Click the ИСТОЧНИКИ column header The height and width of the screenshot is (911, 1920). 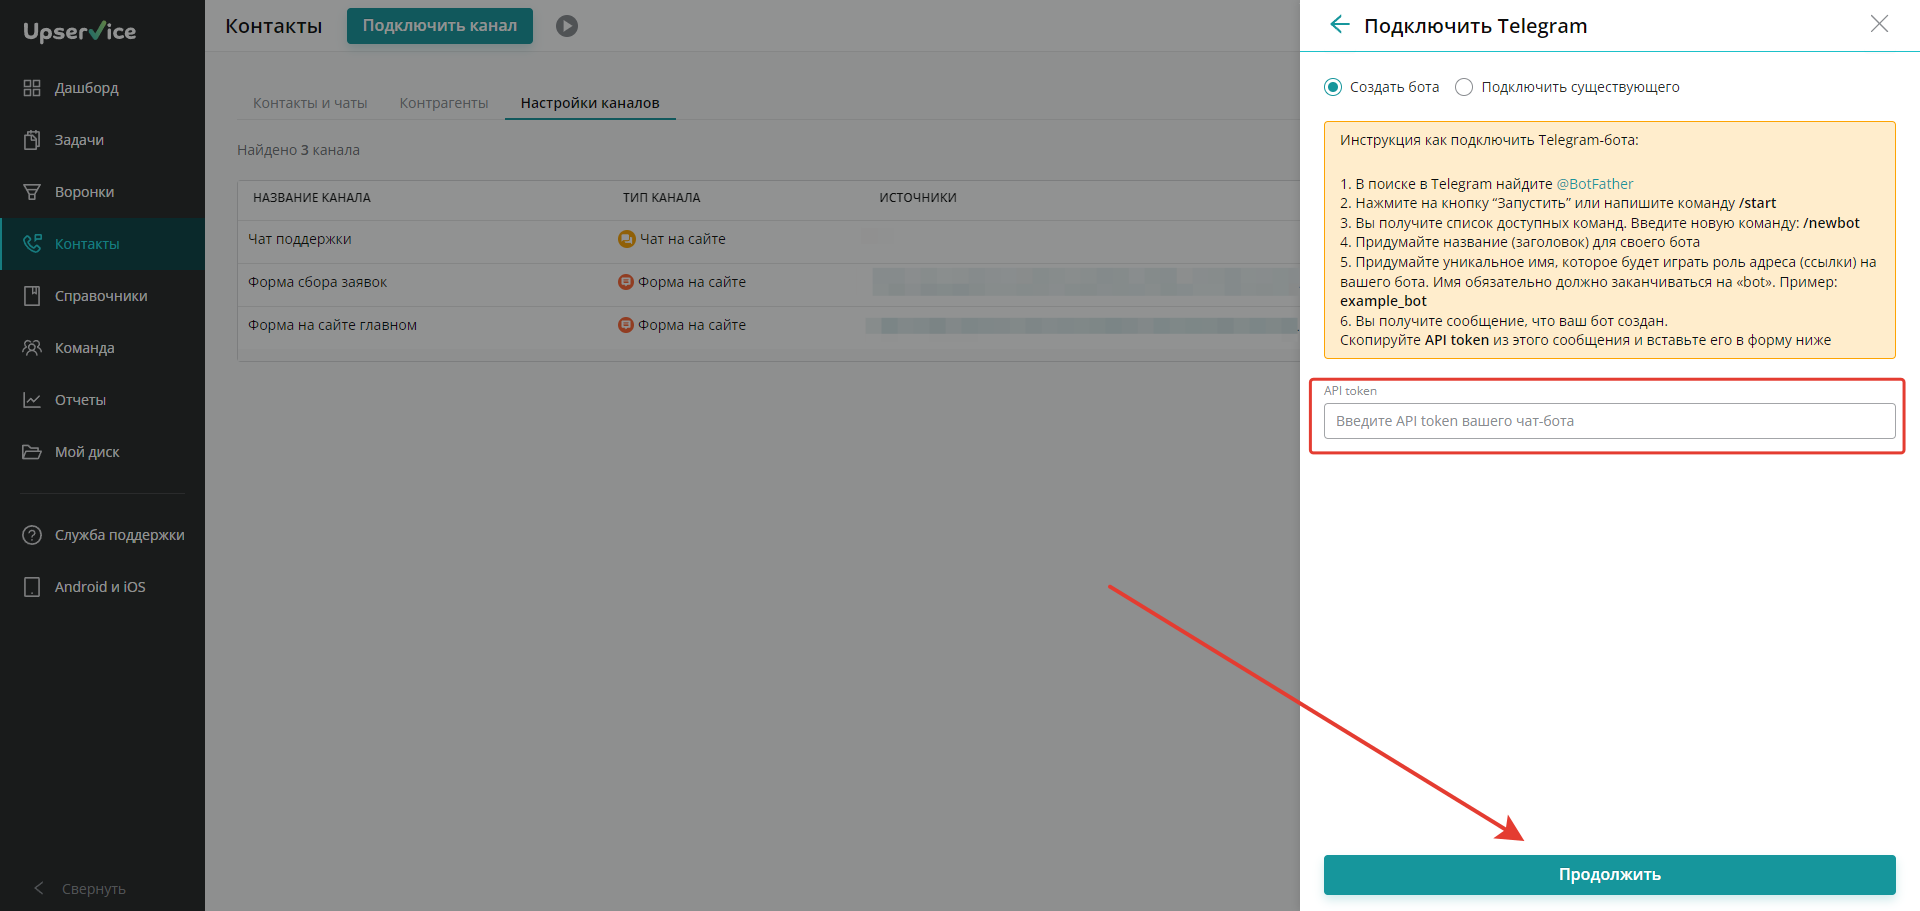(918, 198)
